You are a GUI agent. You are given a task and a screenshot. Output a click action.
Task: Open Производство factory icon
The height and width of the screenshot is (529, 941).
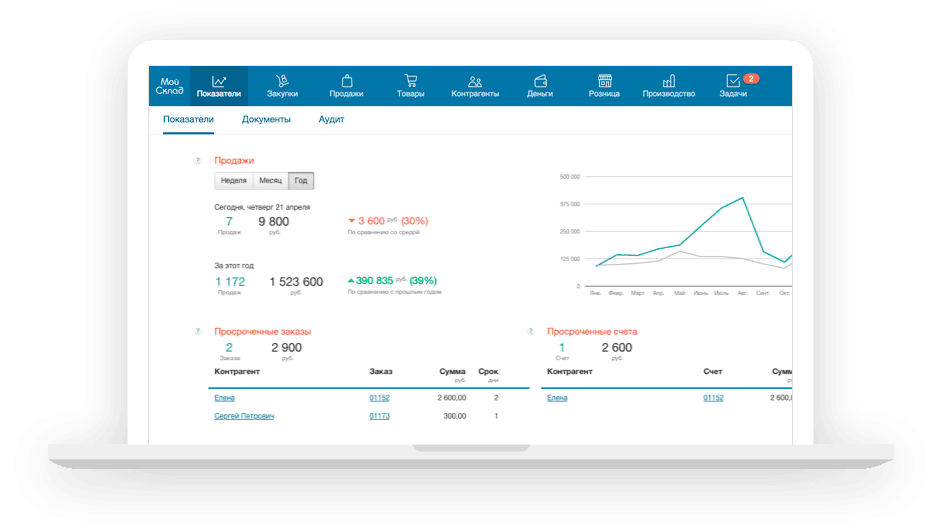(669, 80)
